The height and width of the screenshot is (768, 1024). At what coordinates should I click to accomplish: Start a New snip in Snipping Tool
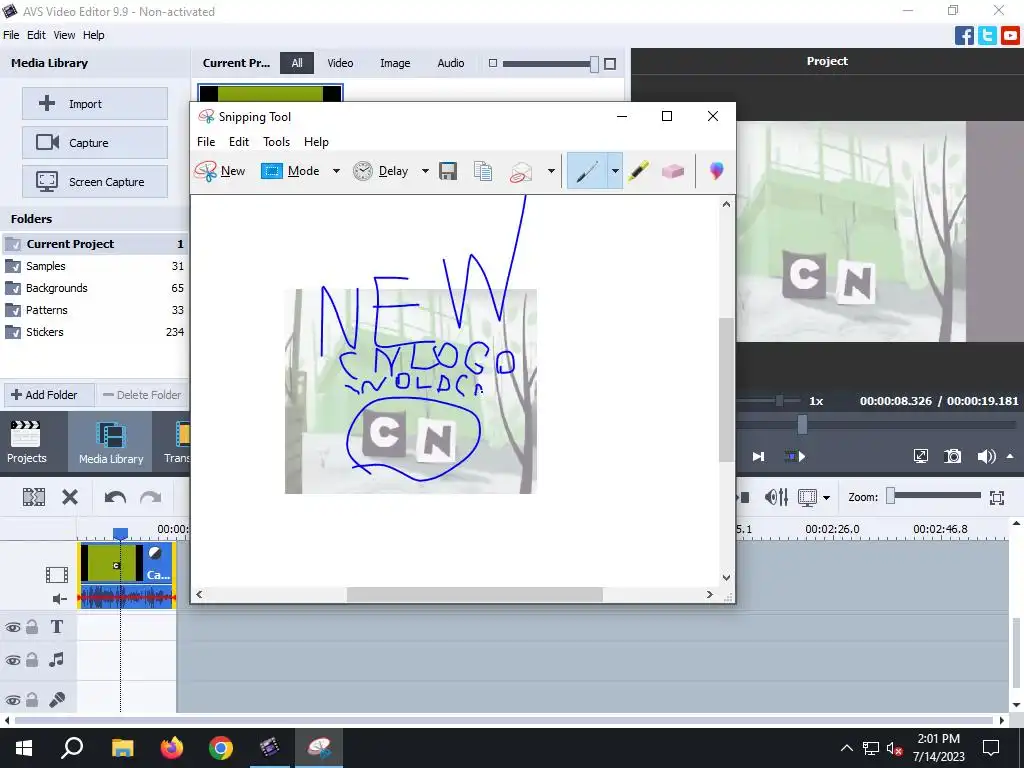pos(220,171)
